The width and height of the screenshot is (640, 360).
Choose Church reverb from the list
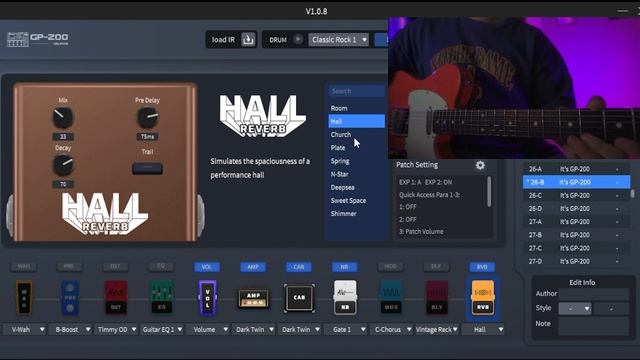coord(356,134)
